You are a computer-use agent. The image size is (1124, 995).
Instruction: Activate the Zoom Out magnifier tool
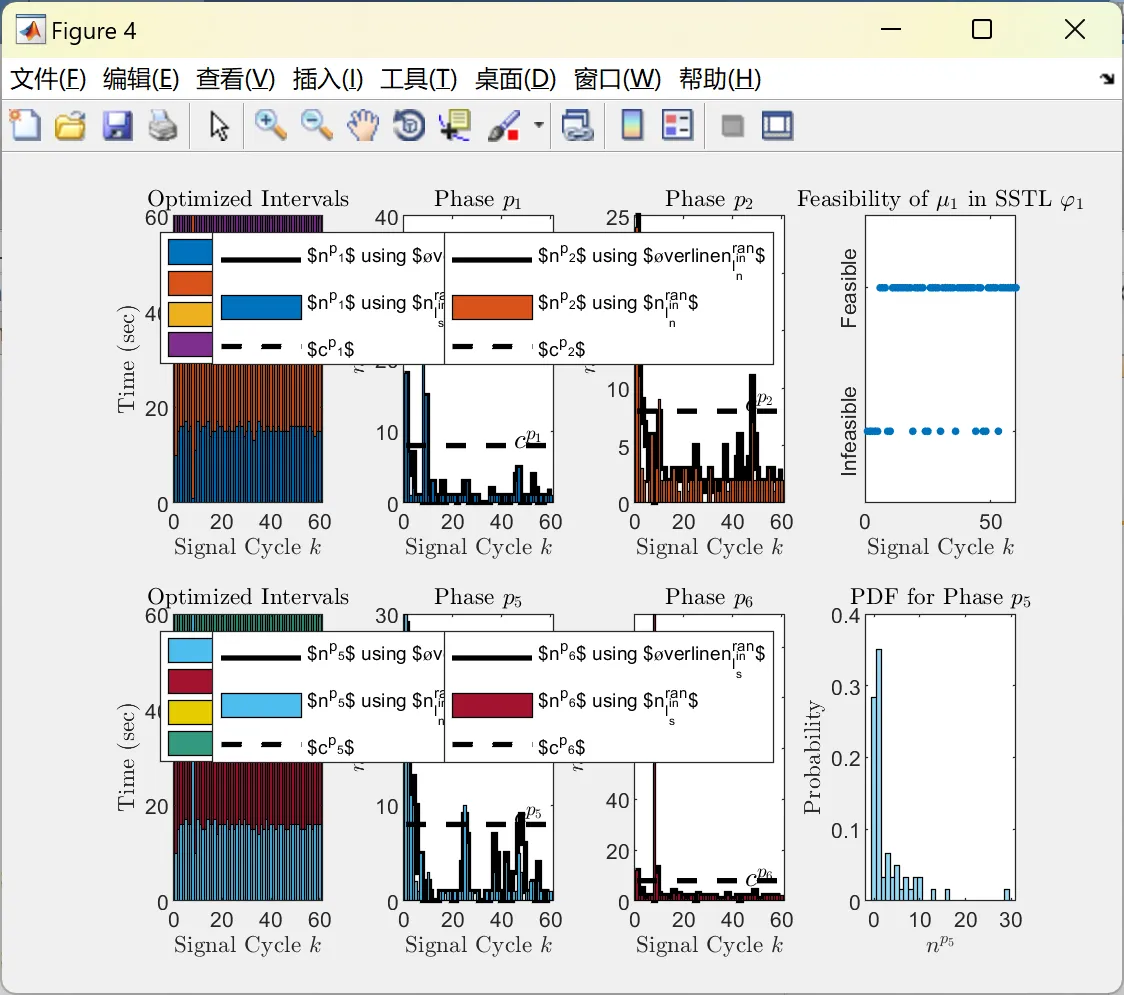316,125
